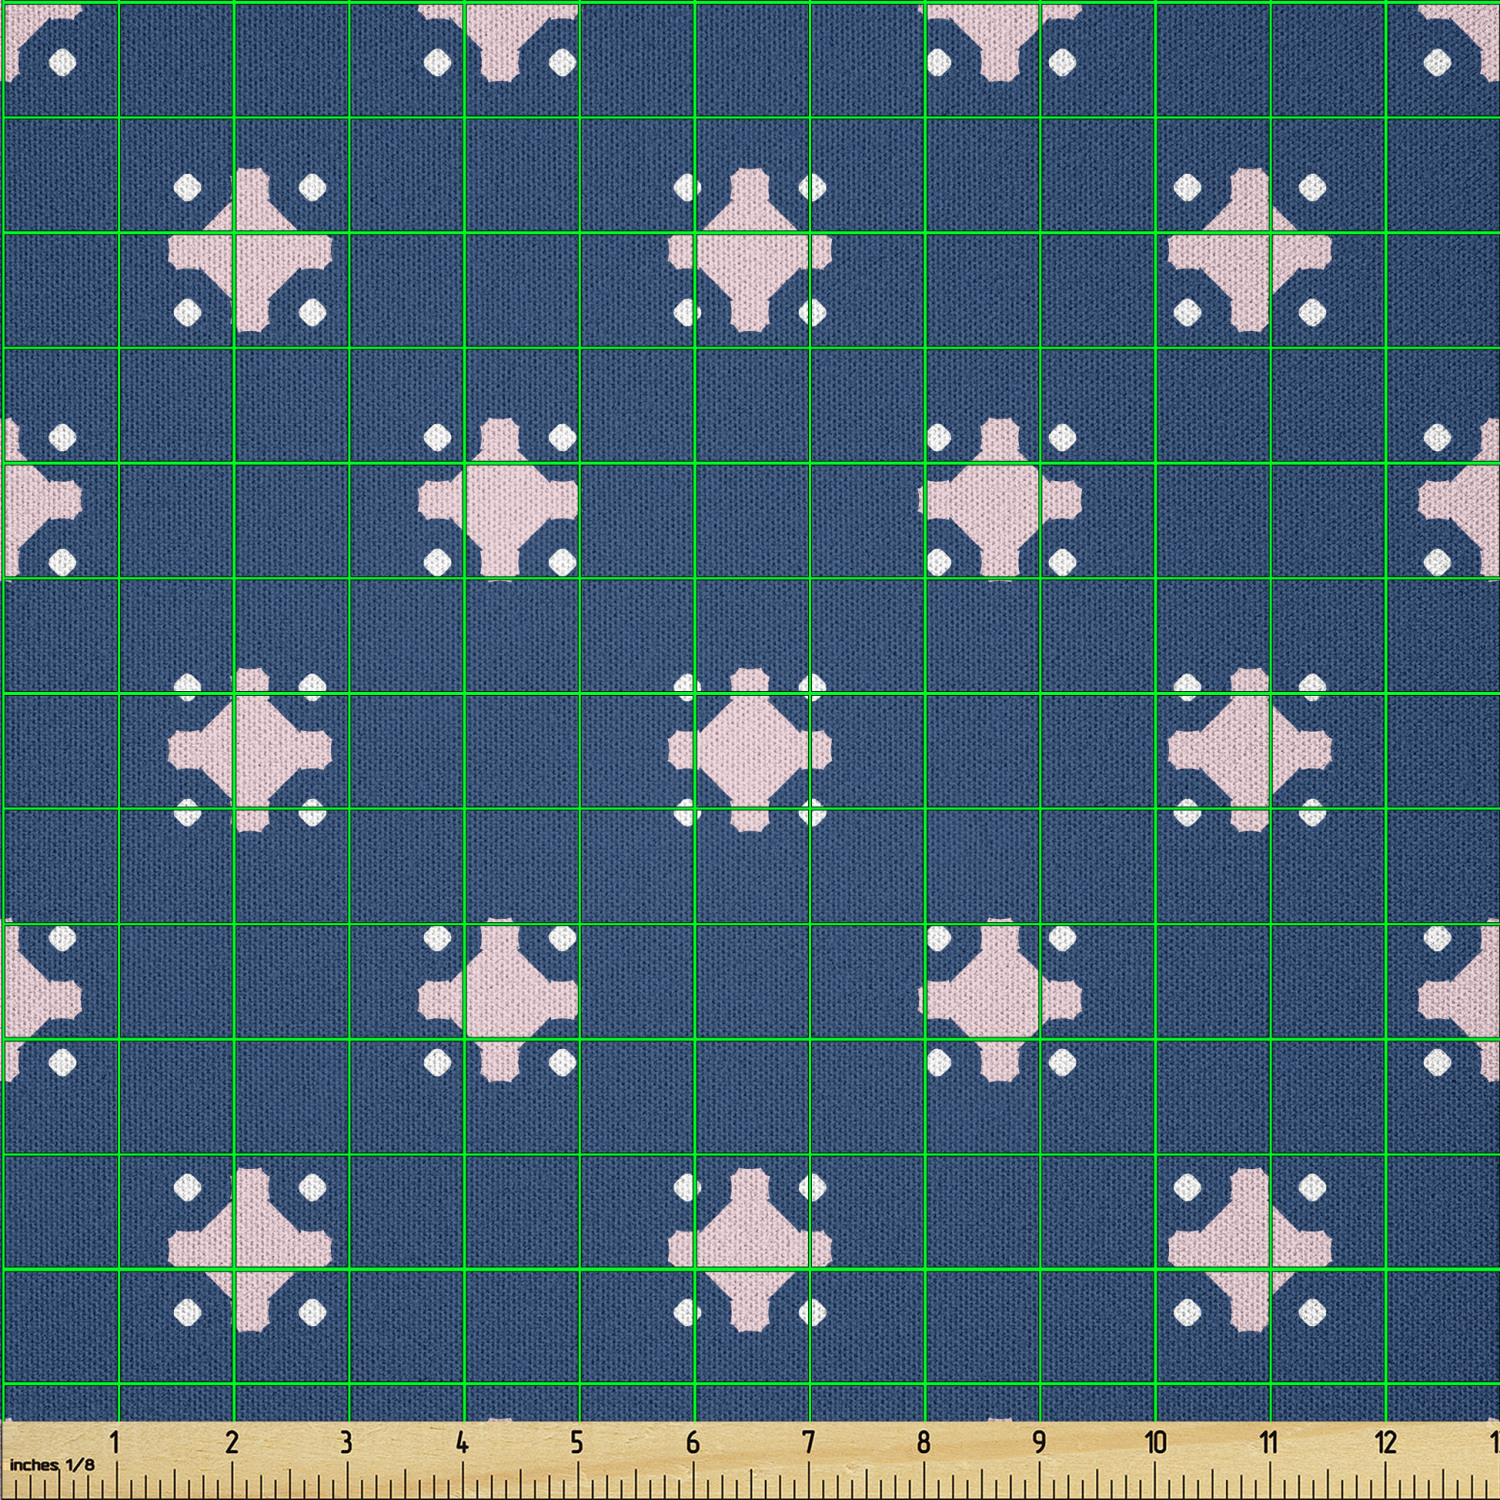Screen dimensions: 1500x1500
Task: Select the ruler's number 7
Action: click(808, 1442)
